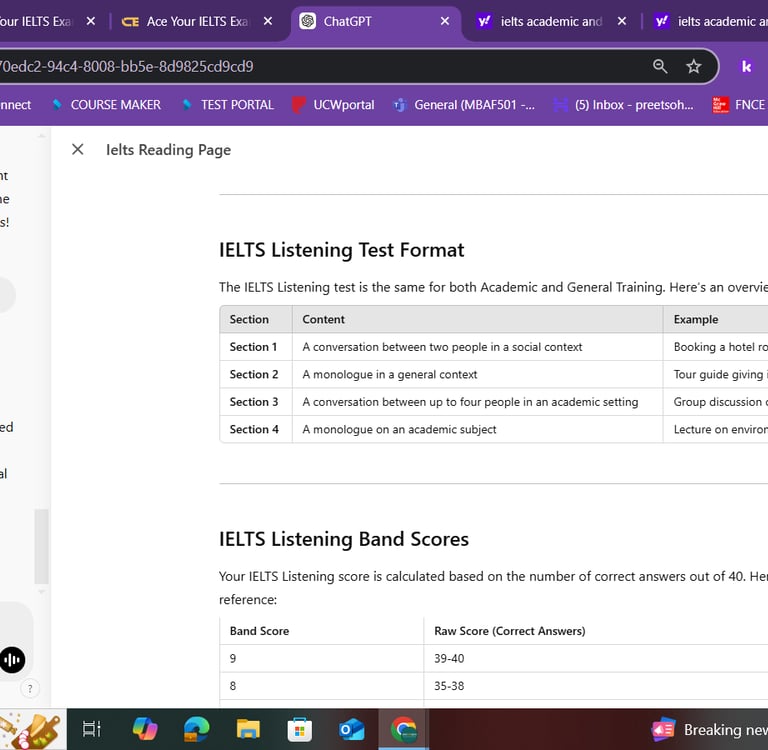Click the sidebar vertical scrollbar thumb
768x750 pixels.
click(x=42, y=546)
